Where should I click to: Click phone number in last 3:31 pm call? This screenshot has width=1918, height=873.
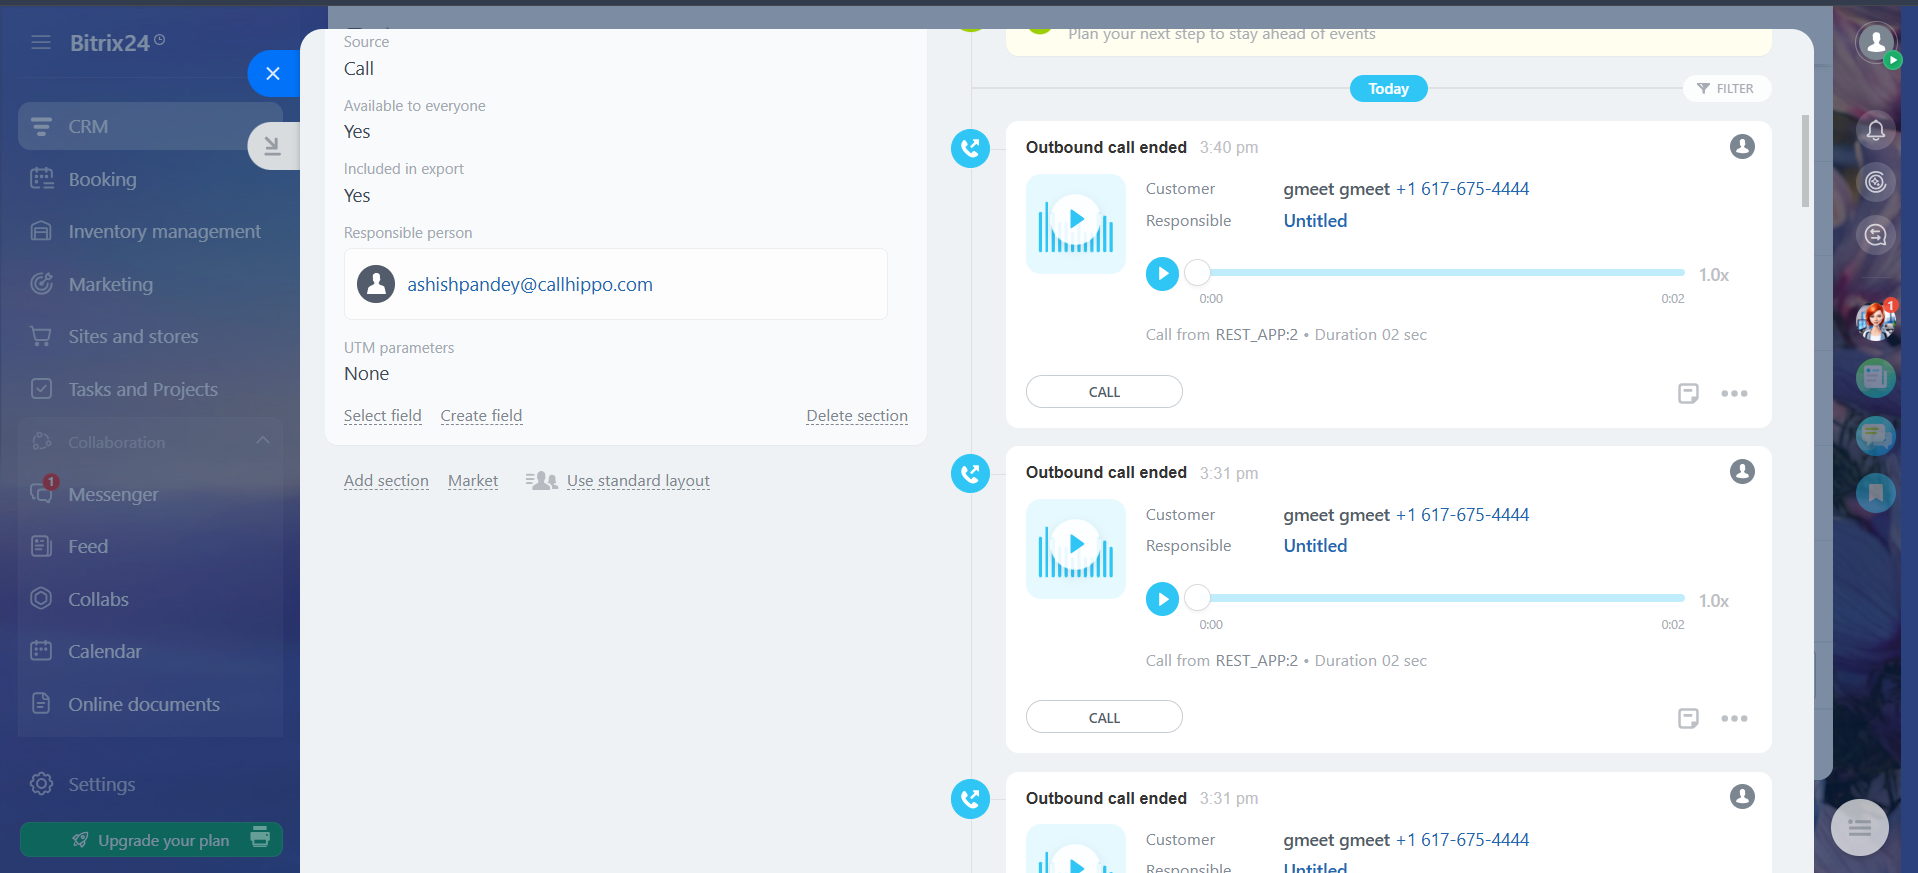[x=1462, y=840]
